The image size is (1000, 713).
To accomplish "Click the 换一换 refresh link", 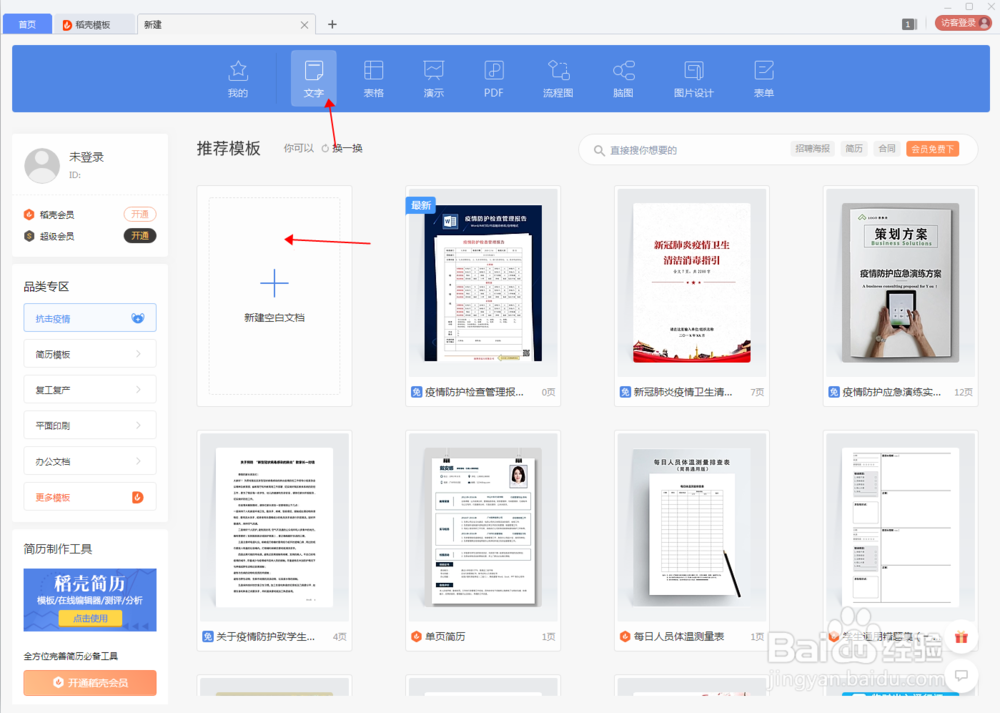I will click(x=348, y=149).
